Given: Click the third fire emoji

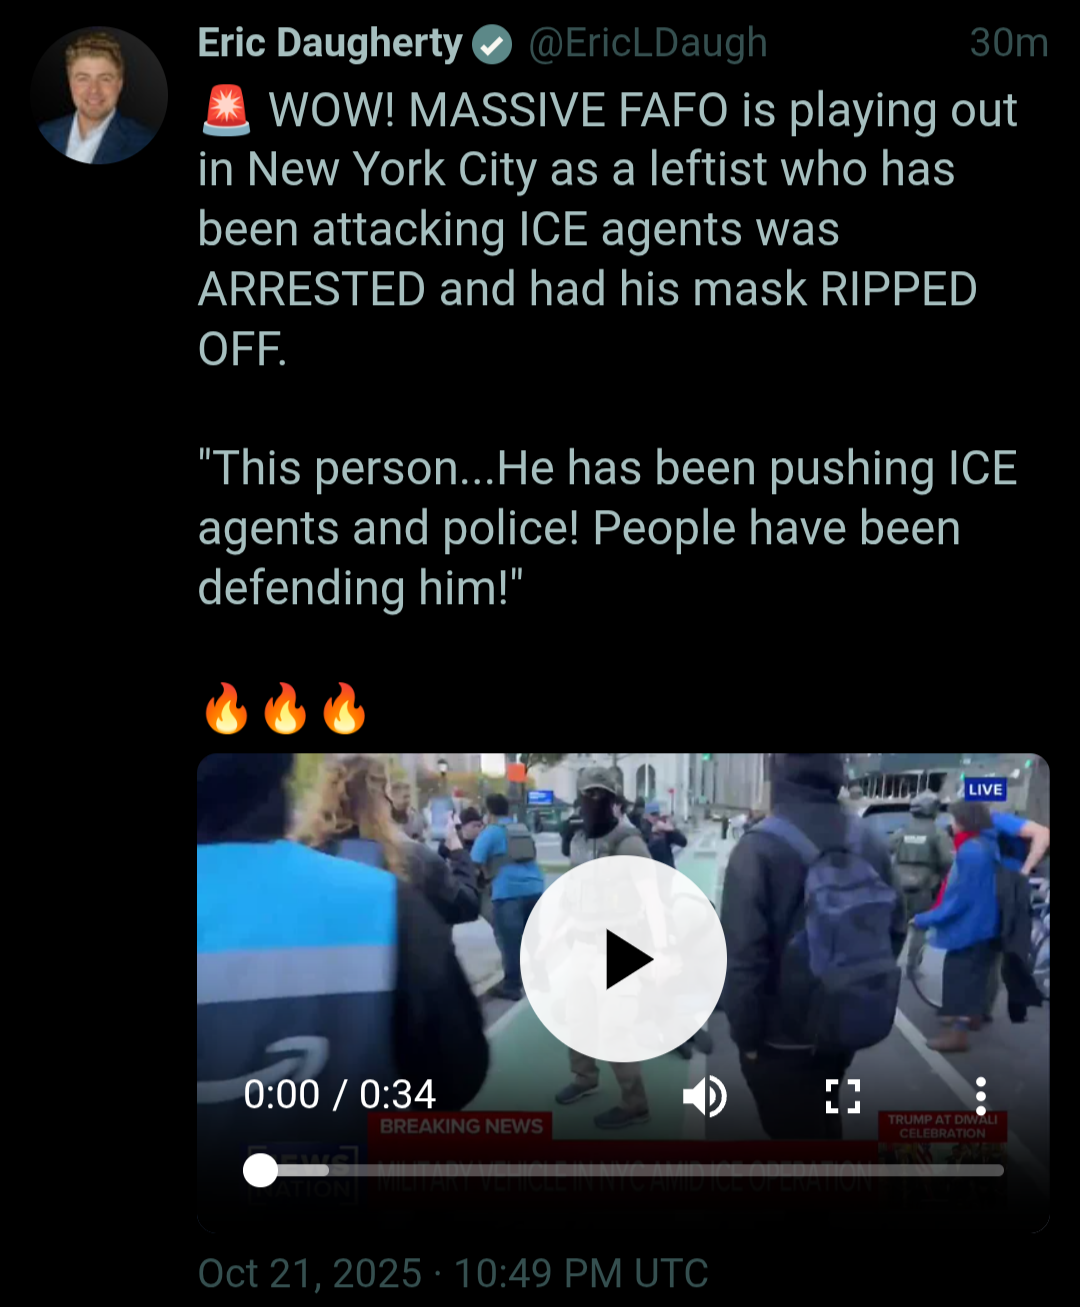Looking at the screenshot, I should pyautogui.click(x=344, y=708).
